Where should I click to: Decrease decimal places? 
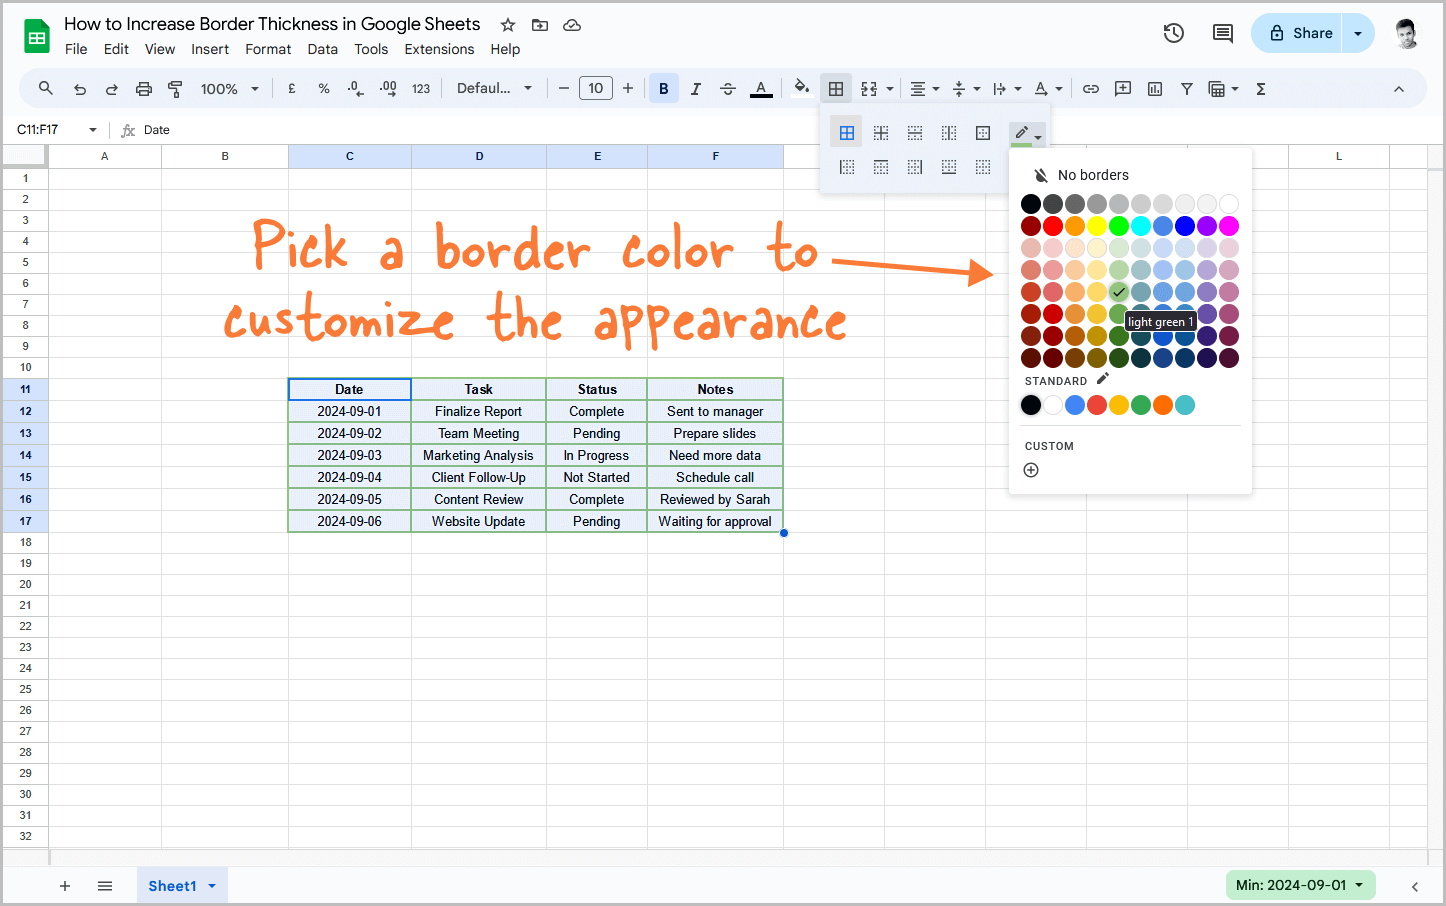click(356, 89)
